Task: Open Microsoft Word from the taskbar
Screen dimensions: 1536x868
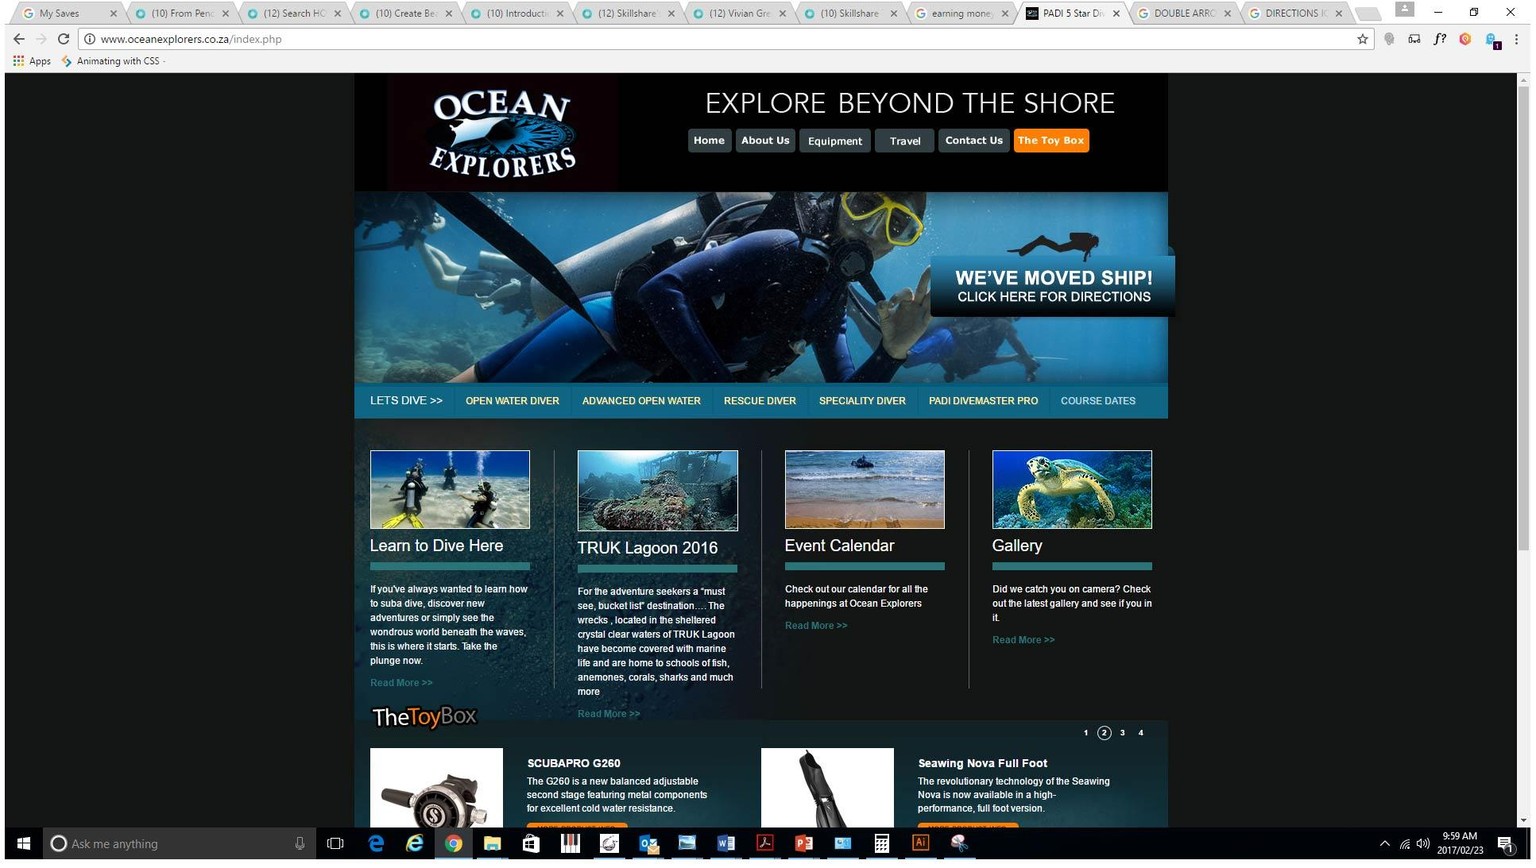Action: 726,844
